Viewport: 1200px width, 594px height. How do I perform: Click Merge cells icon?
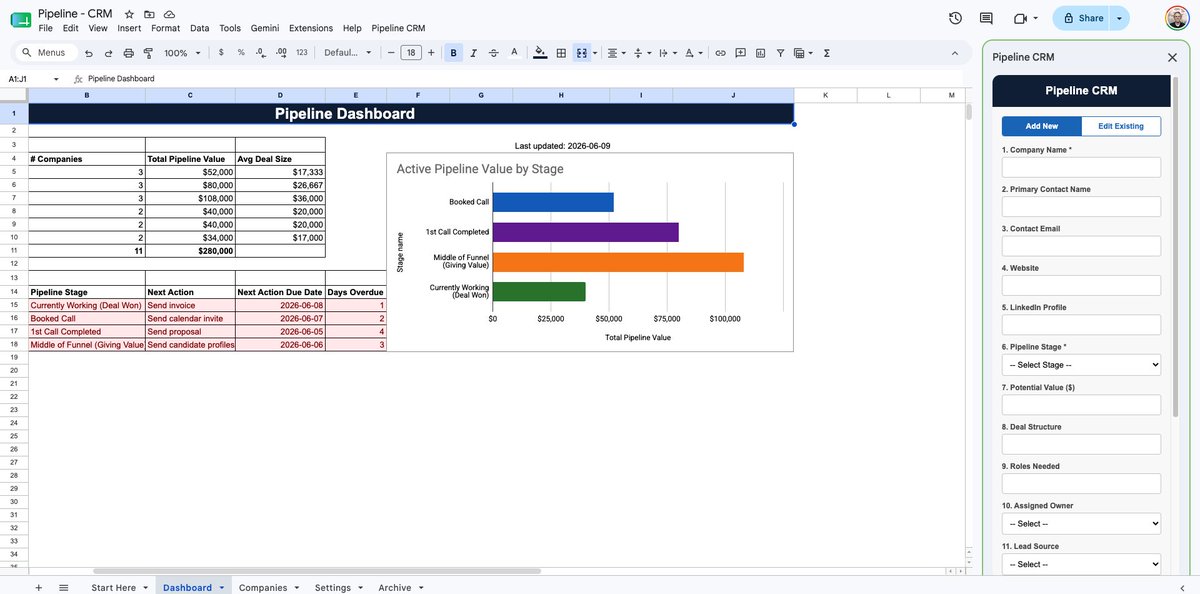(581, 52)
